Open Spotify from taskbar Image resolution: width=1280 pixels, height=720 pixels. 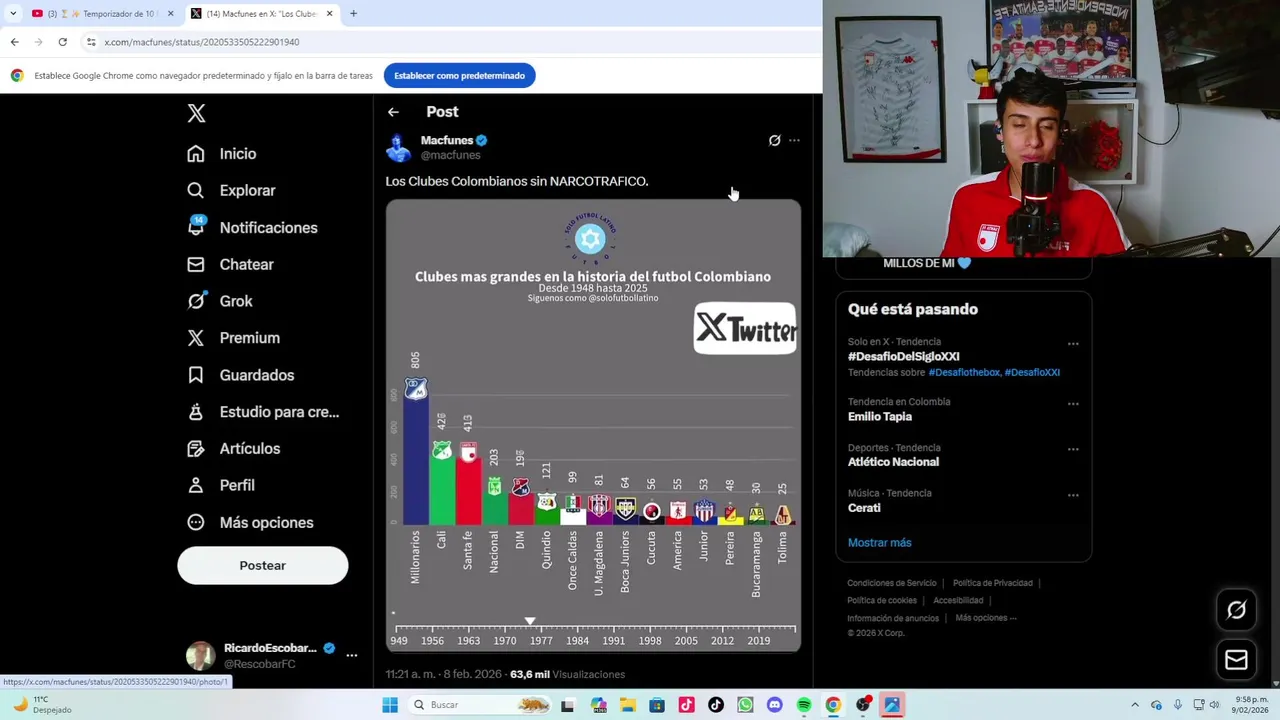804,705
